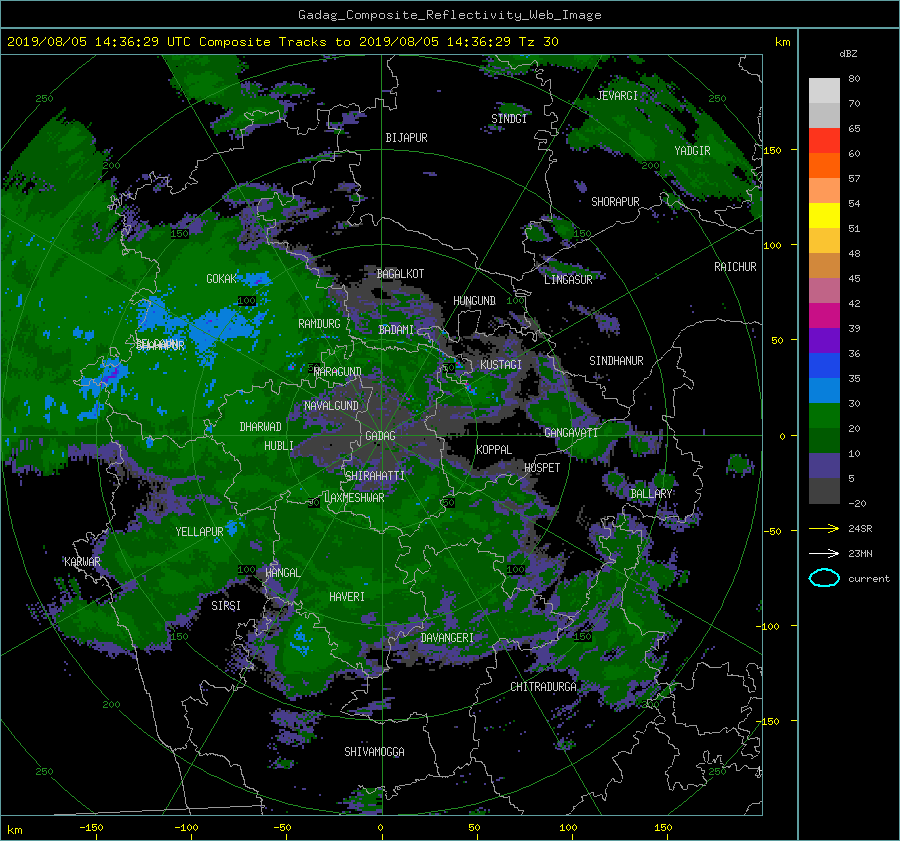Viewport: 900px width, 841px height.
Task: Click the Gadag Composite Reflectivity title
Action: (x=449, y=15)
